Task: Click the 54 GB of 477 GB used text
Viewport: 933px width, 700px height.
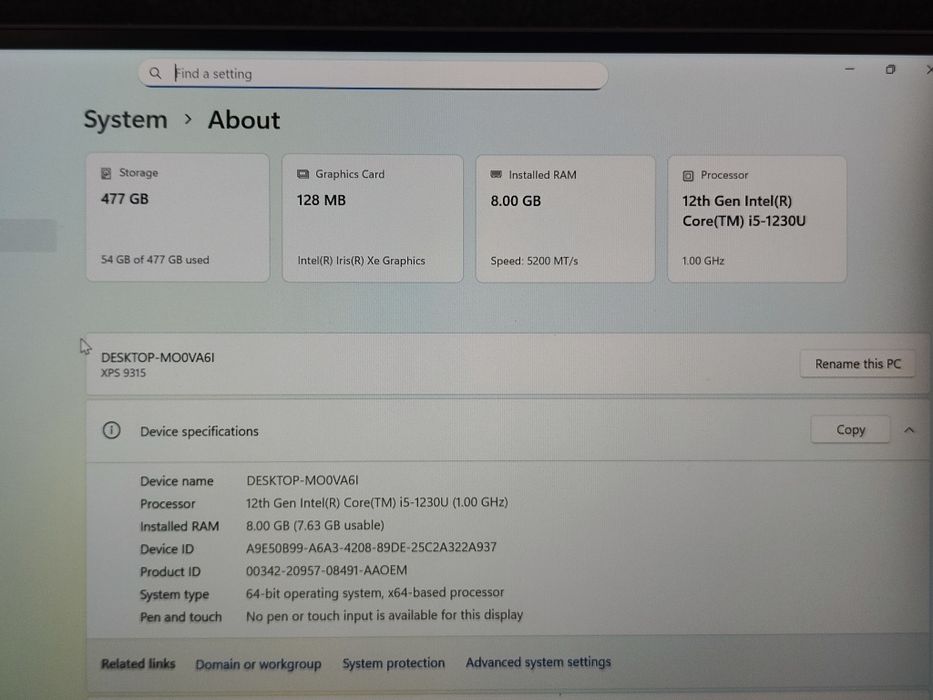Action: coord(155,260)
